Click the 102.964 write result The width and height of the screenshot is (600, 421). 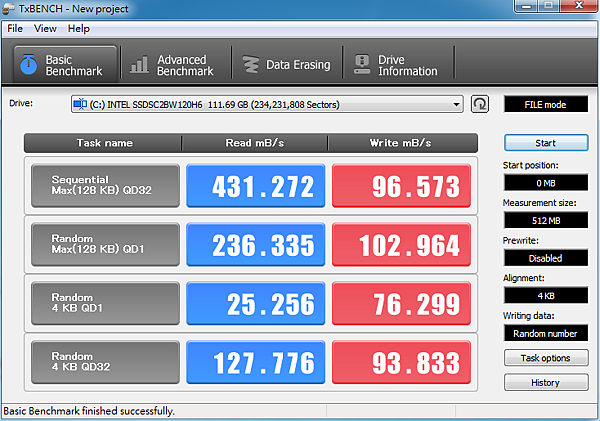coord(401,245)
